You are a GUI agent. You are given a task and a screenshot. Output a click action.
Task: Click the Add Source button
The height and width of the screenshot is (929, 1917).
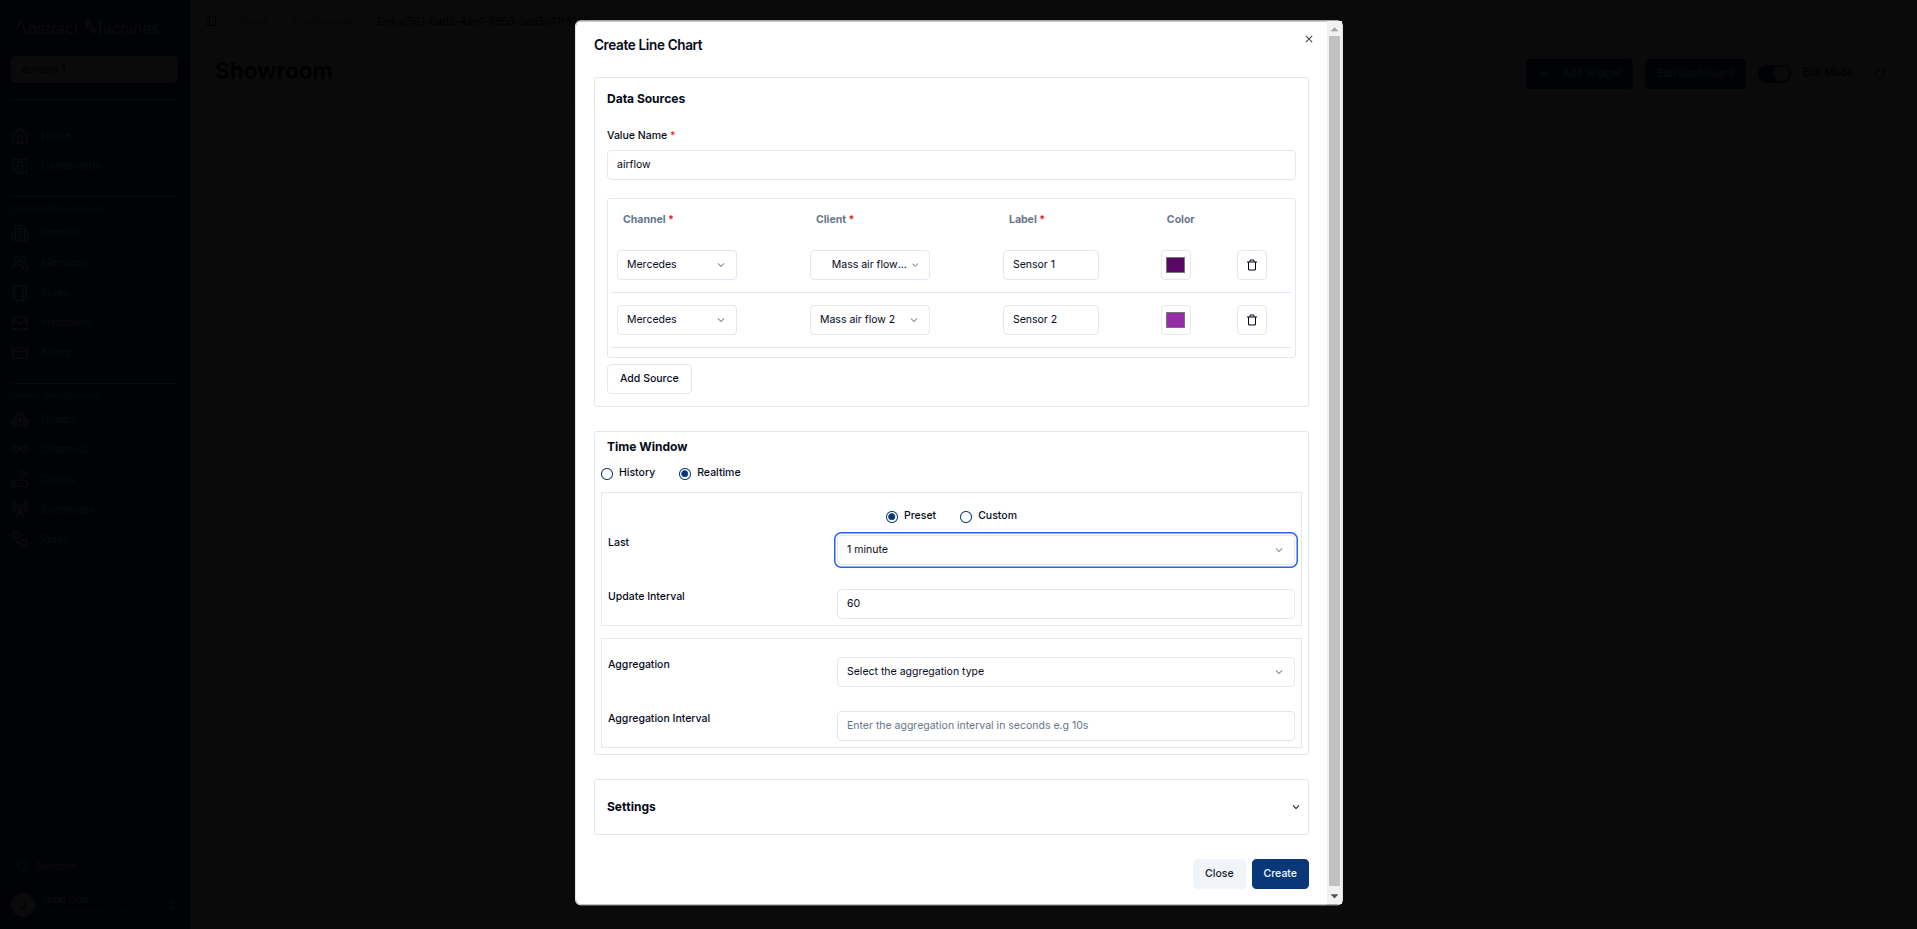[x=649, y=379]
